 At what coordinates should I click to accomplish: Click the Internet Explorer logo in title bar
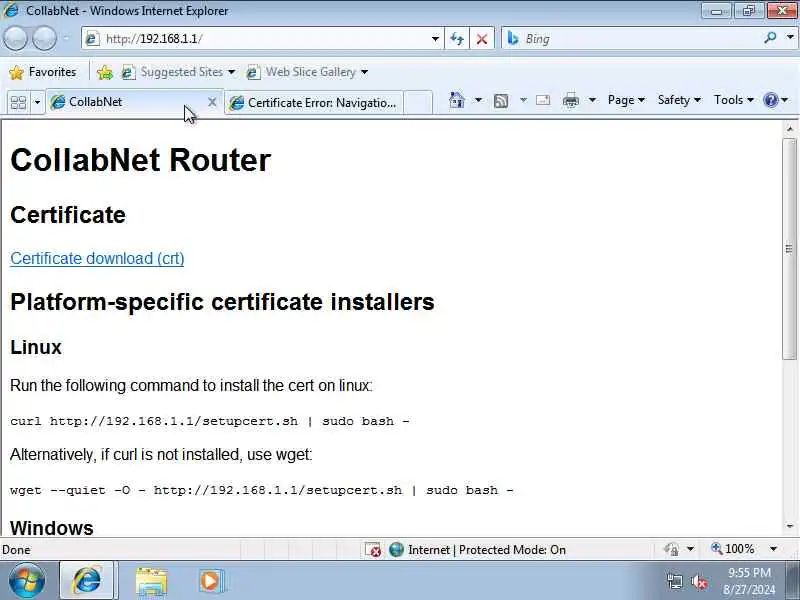click(x=10, y=10)
